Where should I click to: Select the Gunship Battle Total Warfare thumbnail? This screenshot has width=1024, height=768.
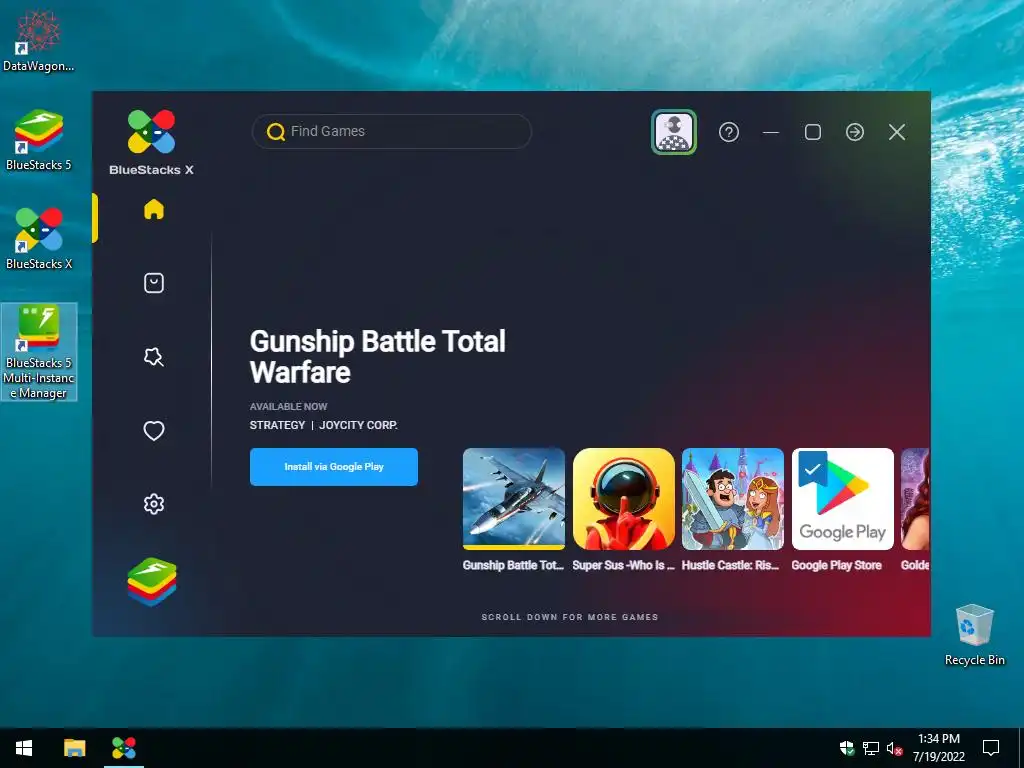tap(514, 499)
